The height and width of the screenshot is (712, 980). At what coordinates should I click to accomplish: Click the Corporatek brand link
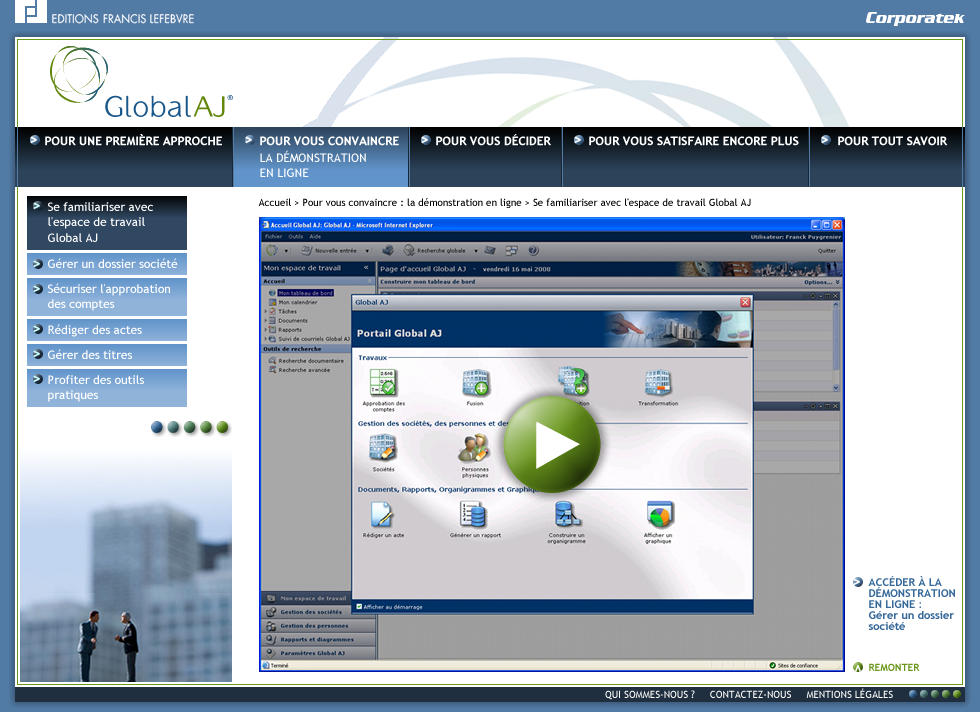click(x=914, y=18)
